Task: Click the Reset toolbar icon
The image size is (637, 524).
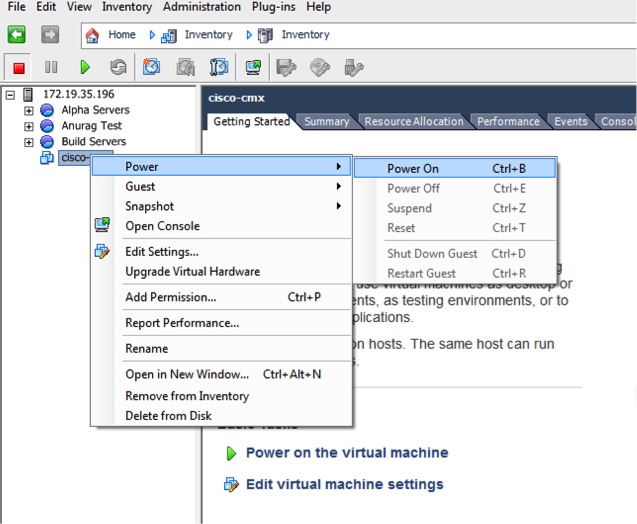Action: click(x=118, y=67)
